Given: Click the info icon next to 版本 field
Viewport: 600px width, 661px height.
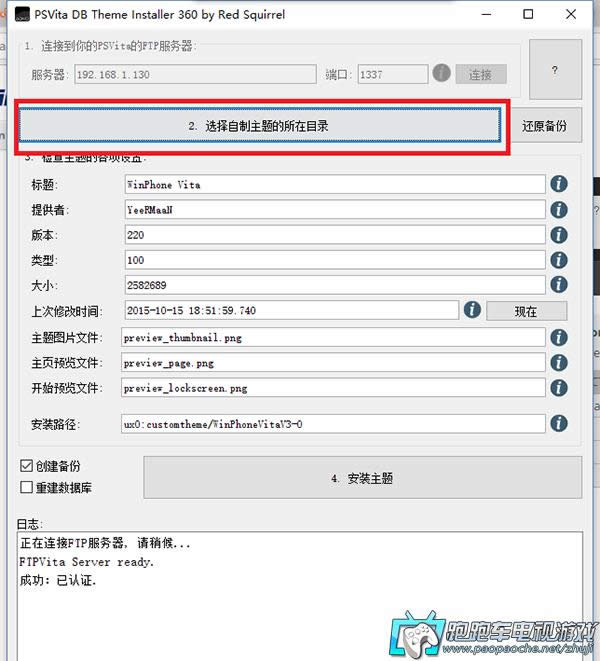Looking at the screenshot, I should pos(559,235).
